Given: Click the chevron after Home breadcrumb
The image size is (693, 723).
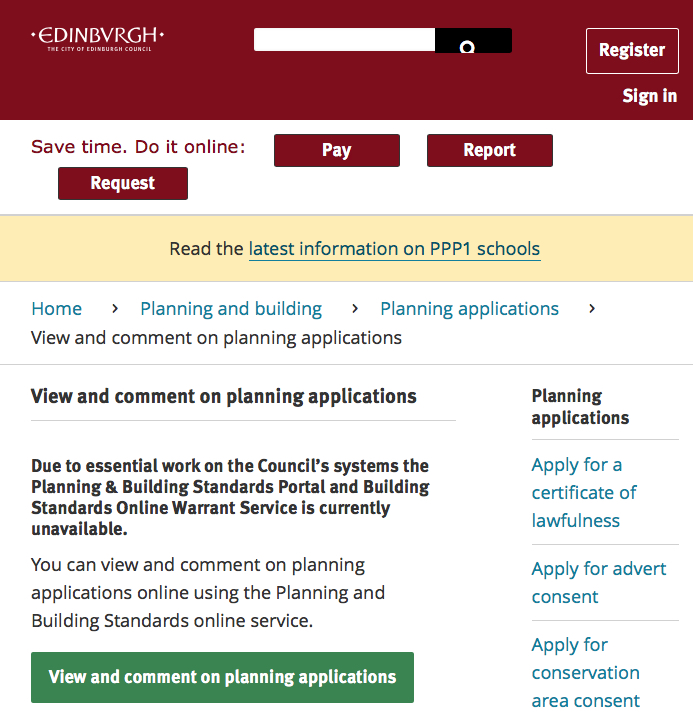Looking at the screenshot, I should tap(115, 309).
